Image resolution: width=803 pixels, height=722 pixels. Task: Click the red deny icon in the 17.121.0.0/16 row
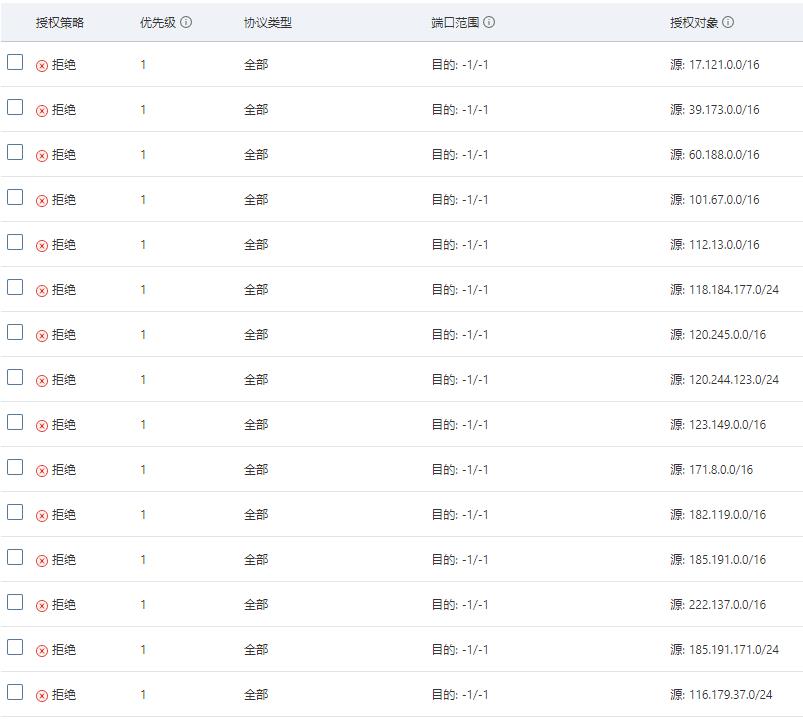point(42,66)
